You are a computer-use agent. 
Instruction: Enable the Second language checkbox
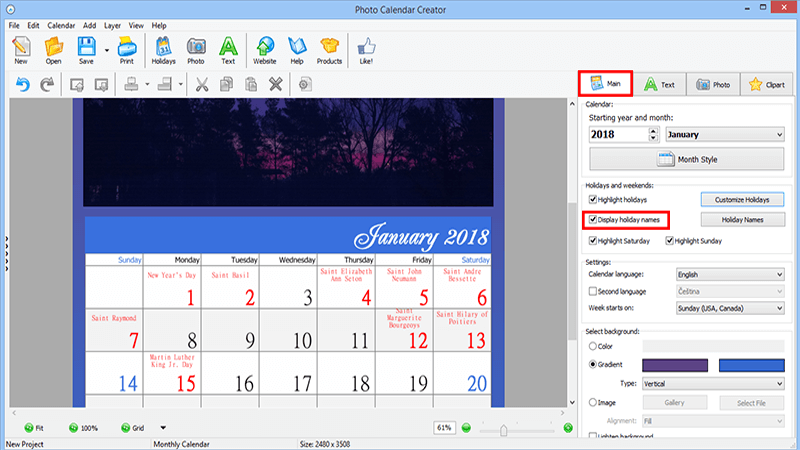(593, 290)
